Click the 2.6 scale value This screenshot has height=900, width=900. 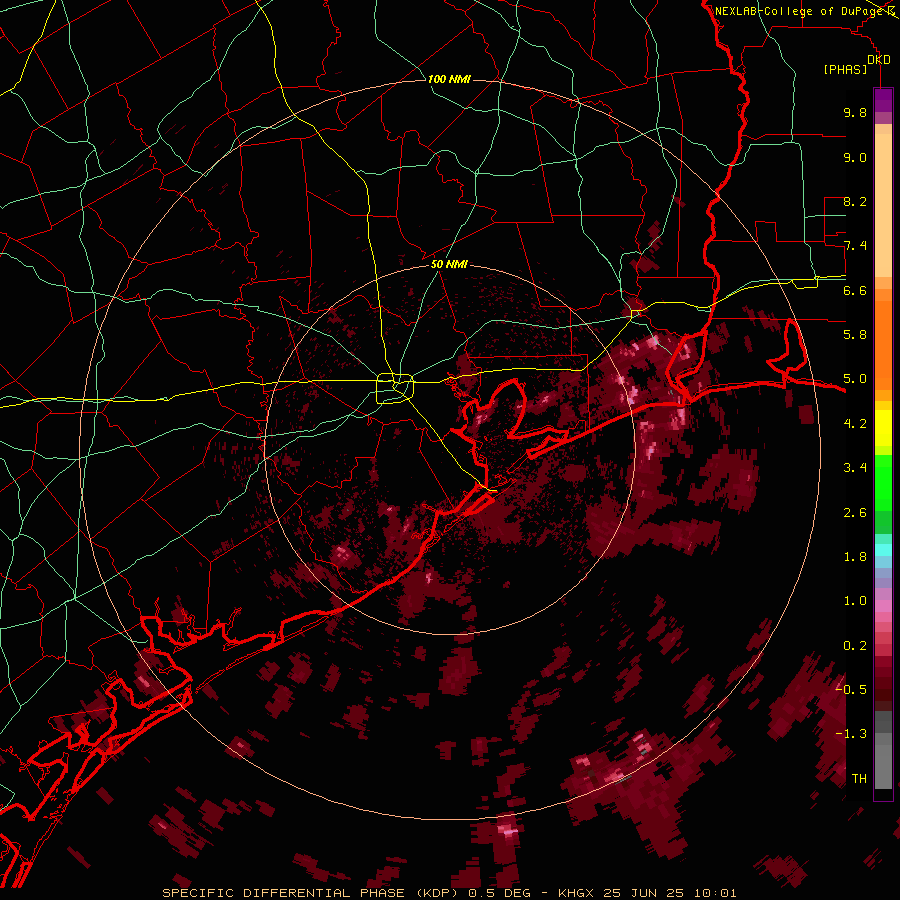(855, 513)
